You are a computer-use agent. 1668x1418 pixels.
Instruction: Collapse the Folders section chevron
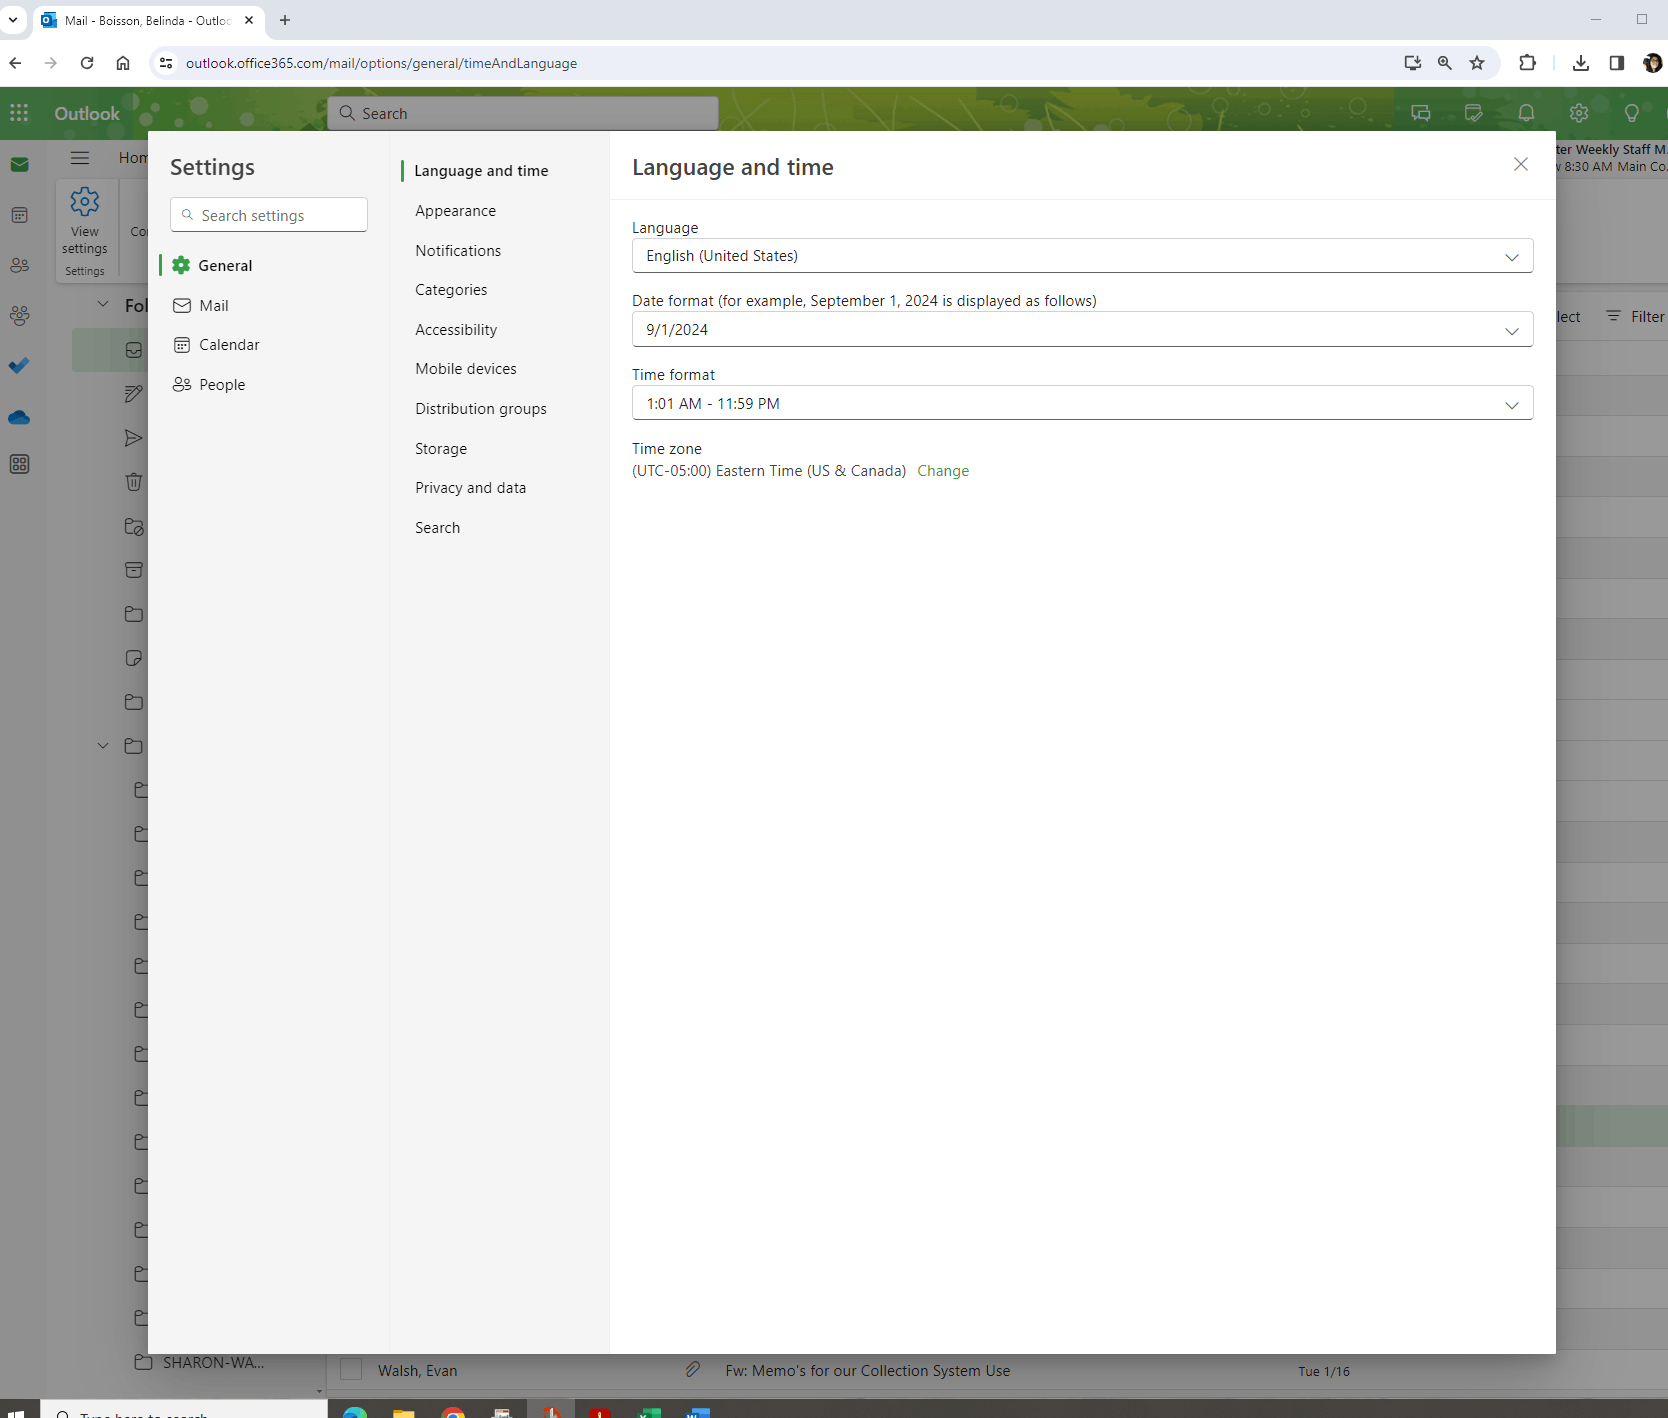(x=103, y=304)
